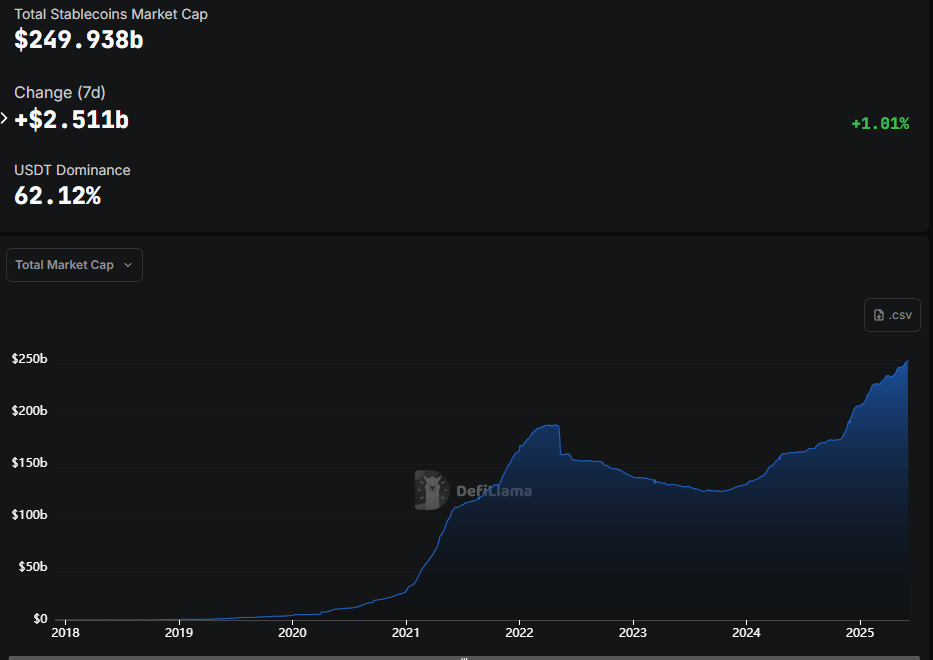Click the file download icon in .csv button
Screen dimensions: 933x660
[x=879, y=315]
